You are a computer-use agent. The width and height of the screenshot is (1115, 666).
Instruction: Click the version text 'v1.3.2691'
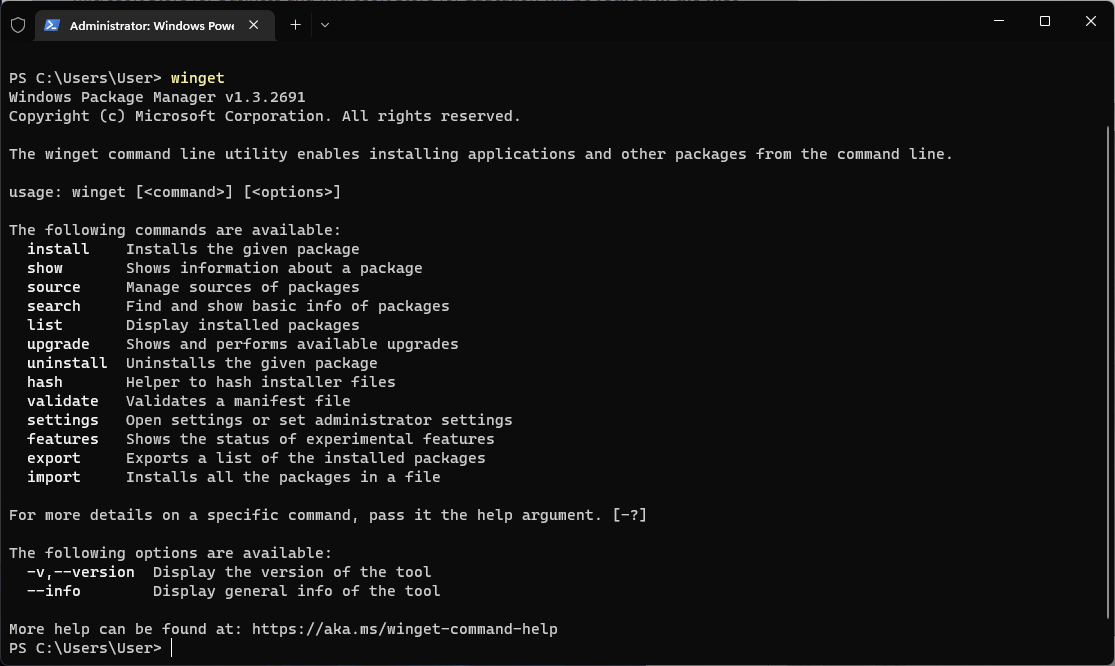(265, 97)
